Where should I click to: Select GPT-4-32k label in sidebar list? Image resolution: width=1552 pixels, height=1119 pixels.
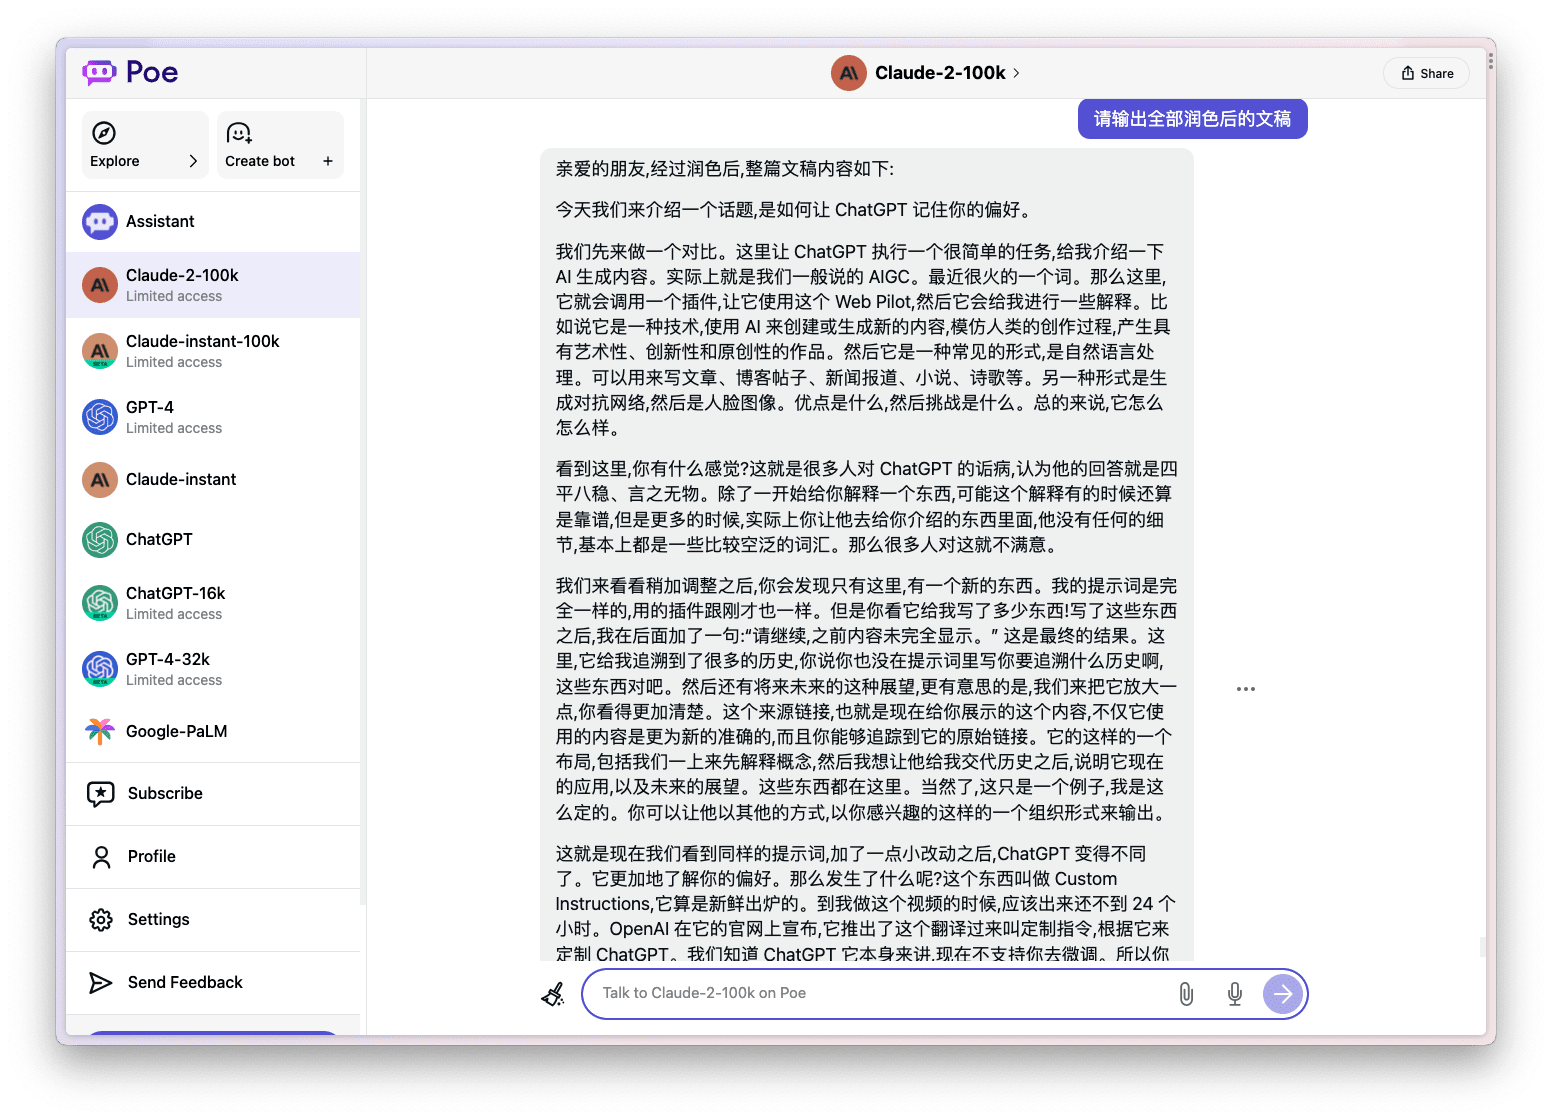(x=168, y=660)
